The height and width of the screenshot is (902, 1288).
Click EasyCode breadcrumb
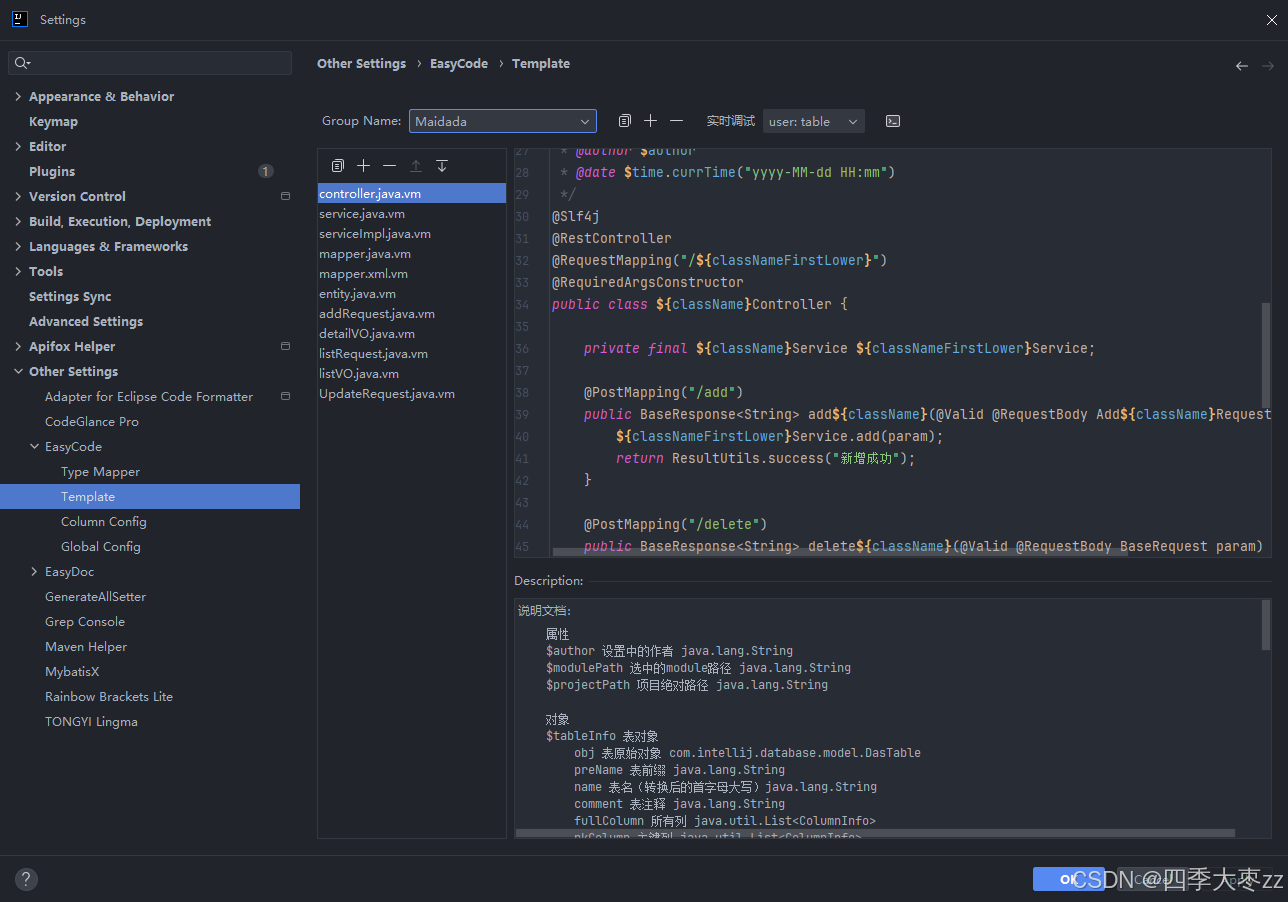tap(459, 63)
